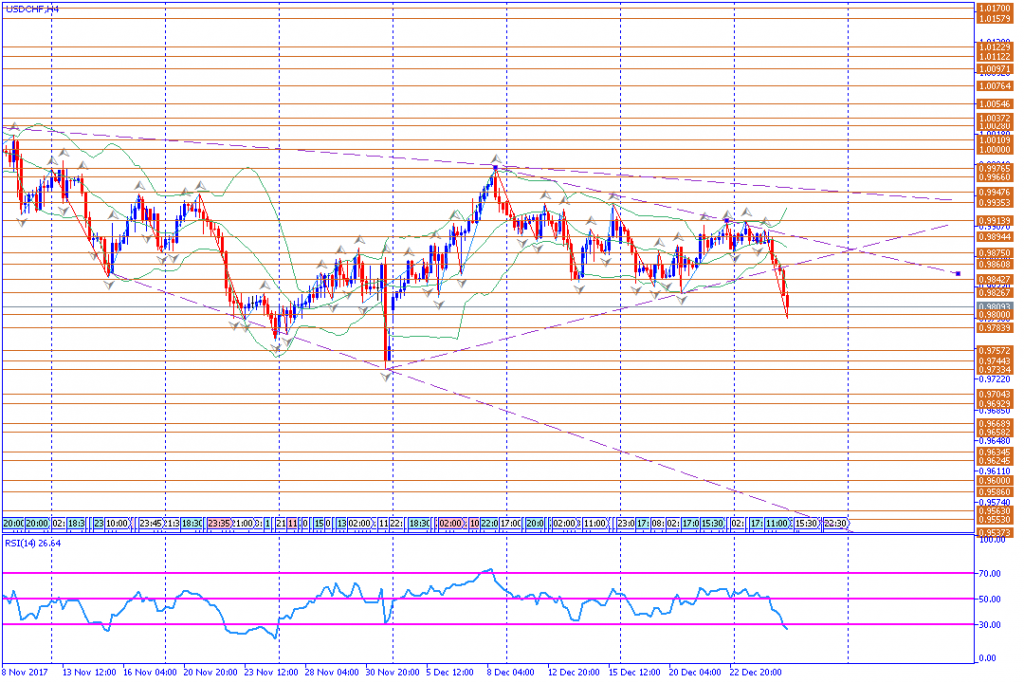This screenshot has width=1024, height=683.
Task: Select the 0.99139 price level label
Action: click(x=993, y=220)
